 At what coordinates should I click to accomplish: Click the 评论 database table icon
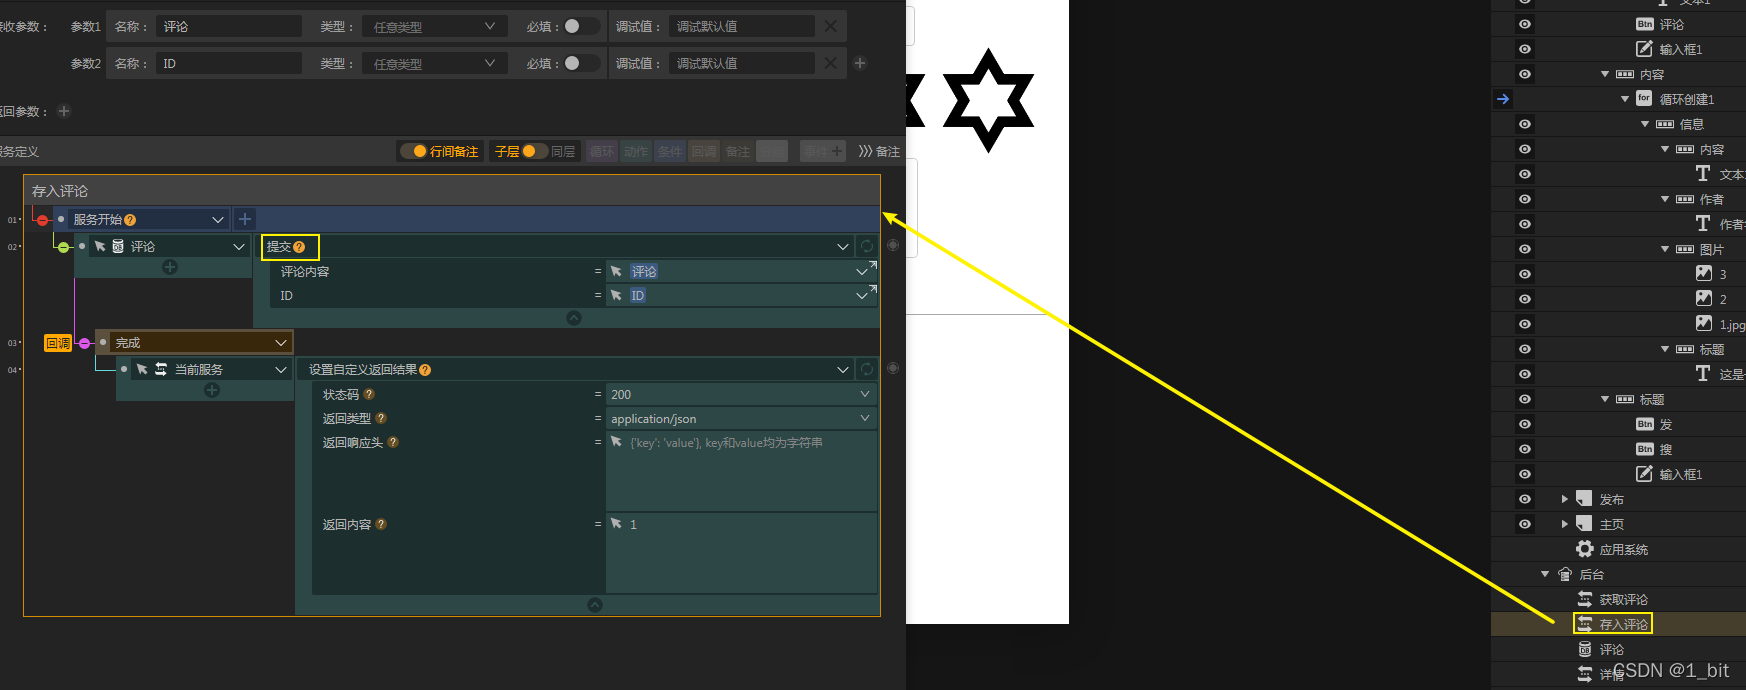(1585, 649)
